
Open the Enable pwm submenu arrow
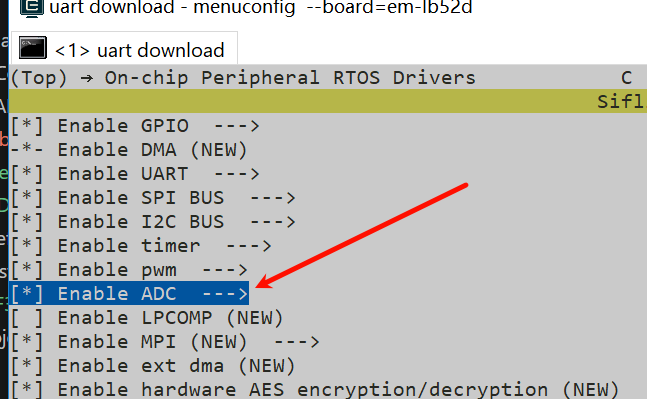pos(224,270)
